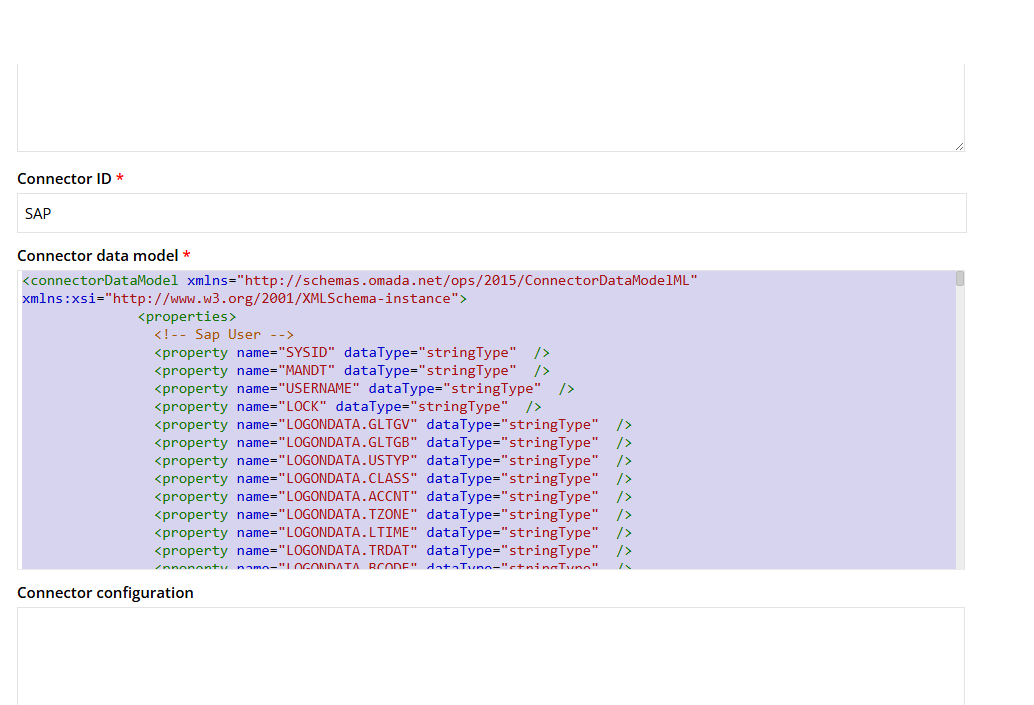Click the resize handle of the top text area
The height and width of the screenshot is (705, 1034).
tap(959, 146)
